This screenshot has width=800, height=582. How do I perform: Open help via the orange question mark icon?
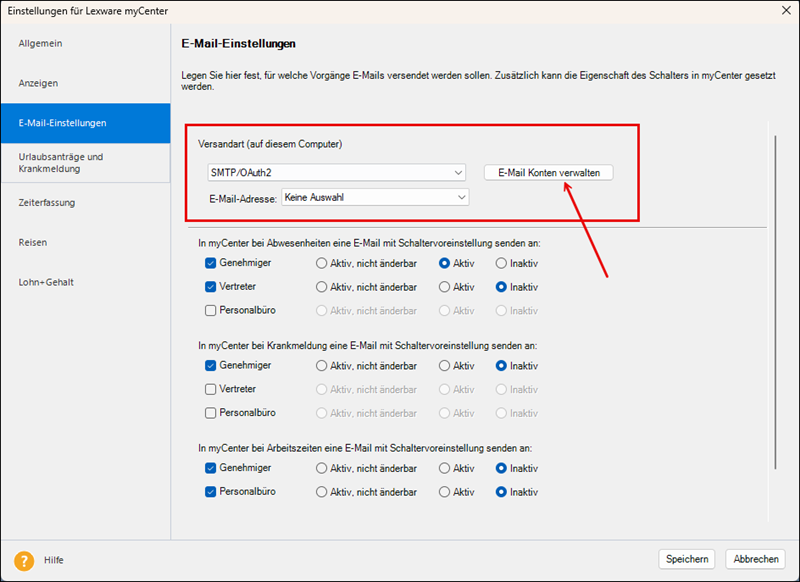24,561
